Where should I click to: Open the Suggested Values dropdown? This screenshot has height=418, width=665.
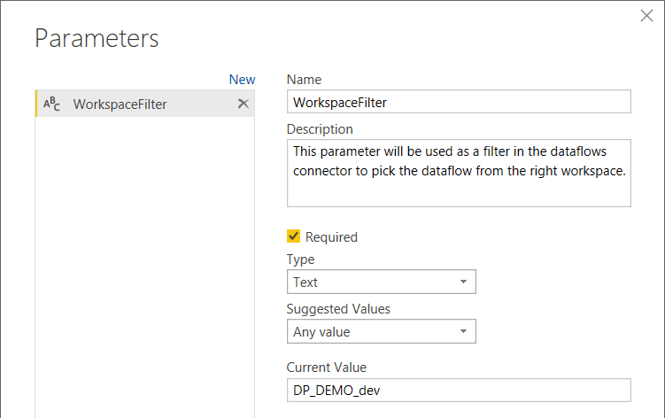pos(381,332)
